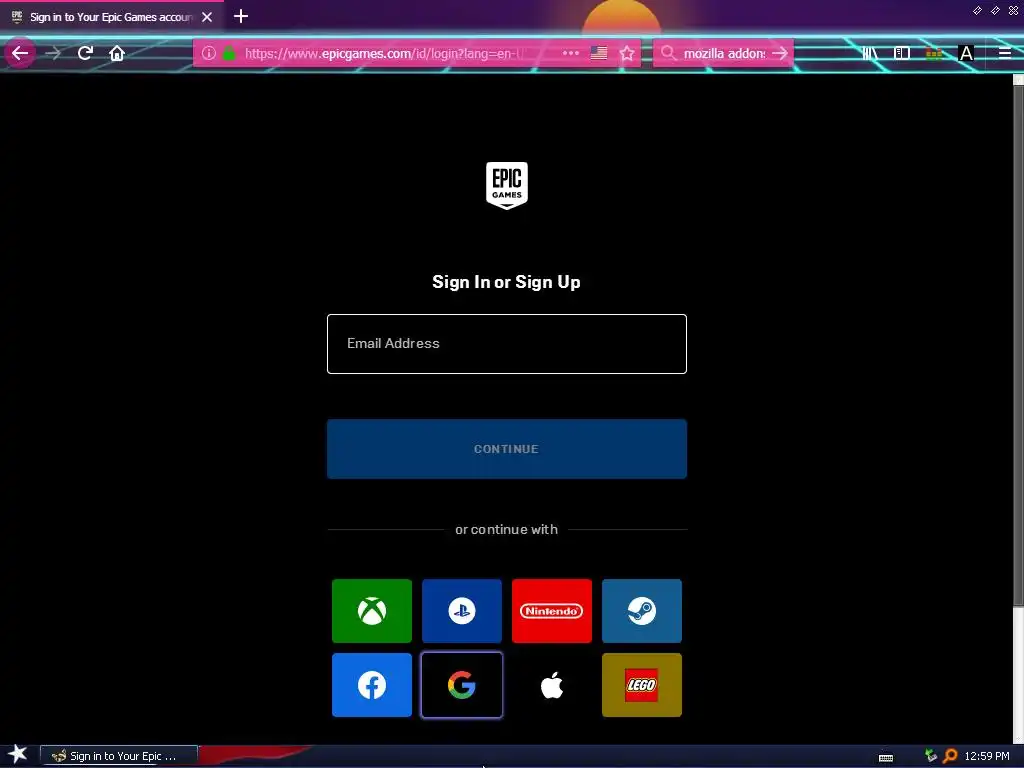
Task: Go back using the browser back arrow
Action: click(x=20, y=53)
